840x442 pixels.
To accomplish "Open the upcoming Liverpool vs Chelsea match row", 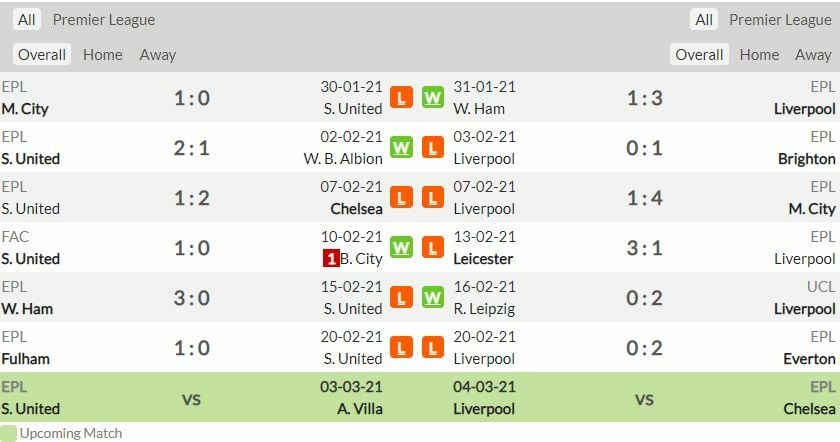I will point(644,398).
